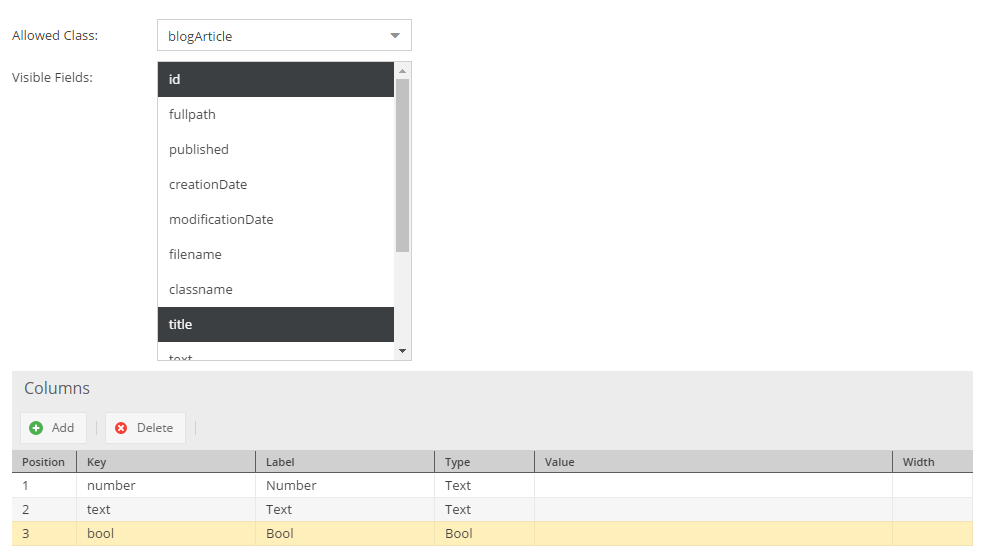Sort by the Position column header
Image resolution: width=983 pixels, height=560 pixels.
click(x=43, y=462)
